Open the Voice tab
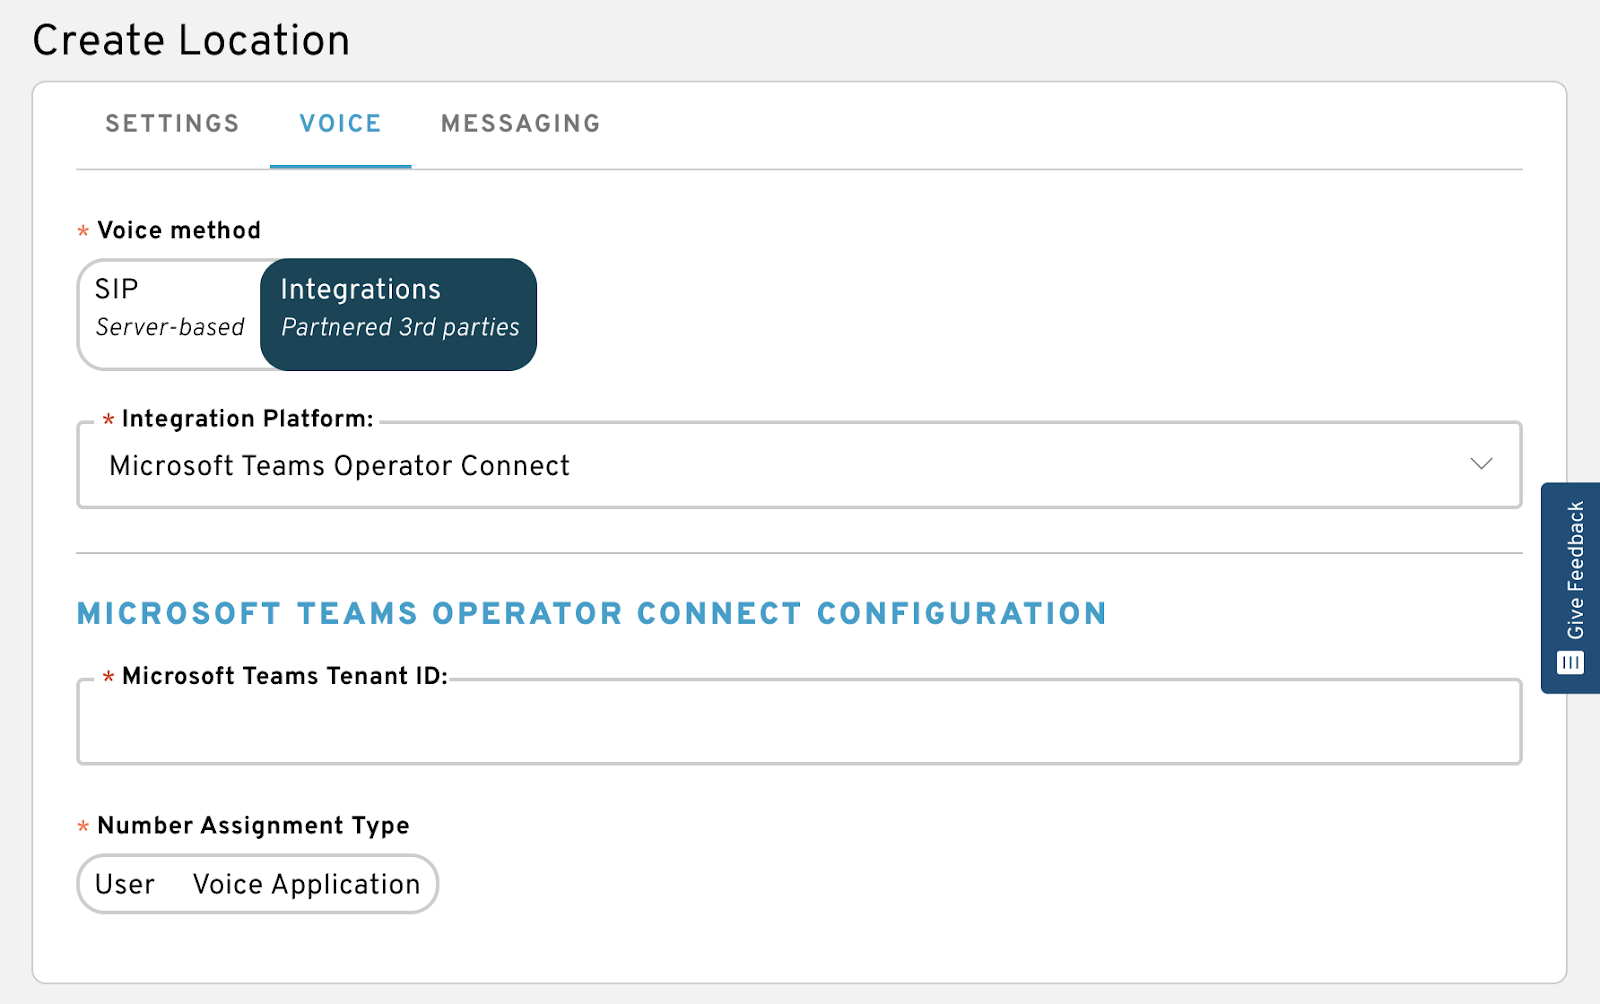This screenshot has width=1600, height=1004. click(340, 124)
